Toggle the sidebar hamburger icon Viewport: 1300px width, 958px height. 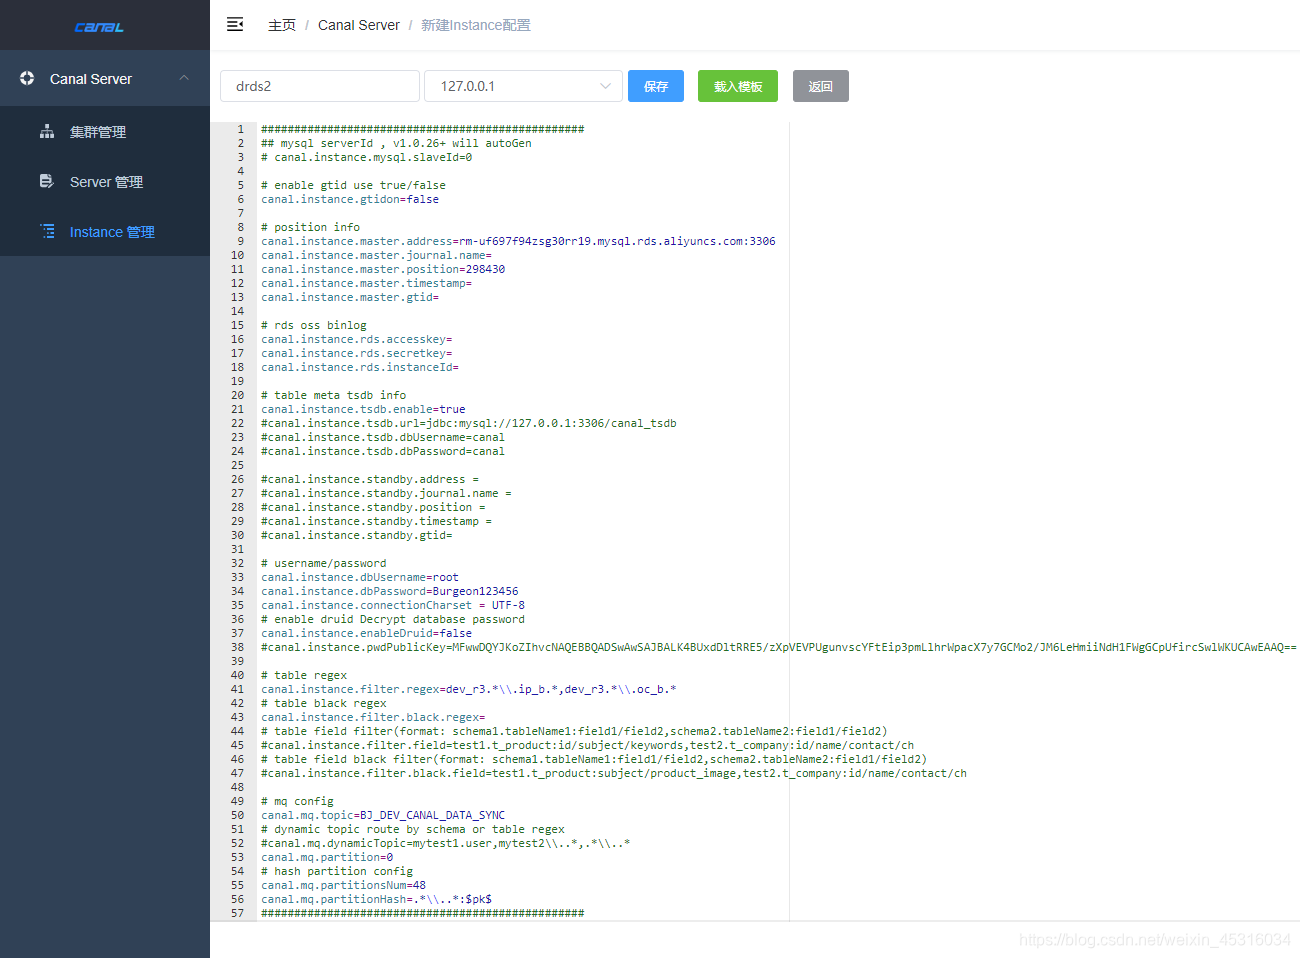[235, 24]
